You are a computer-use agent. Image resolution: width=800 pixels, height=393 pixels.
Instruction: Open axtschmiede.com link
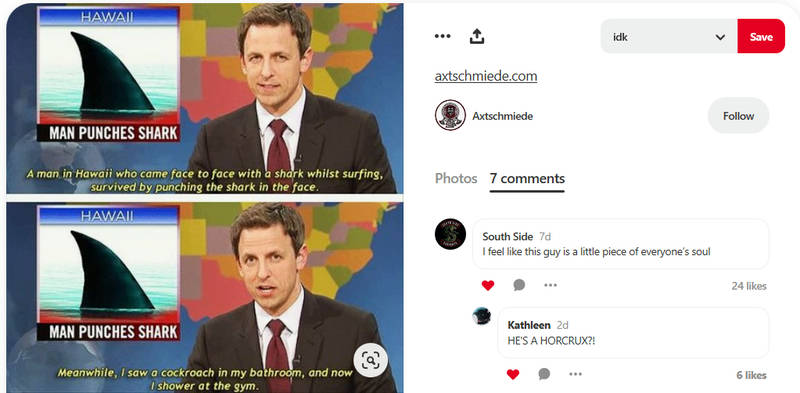pyautogui.click(x=486, y=77)
